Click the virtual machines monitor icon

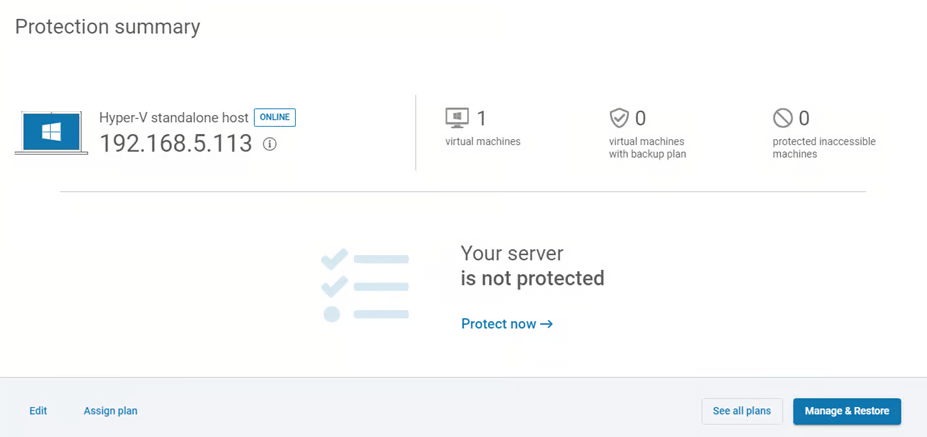pos(457,118)
